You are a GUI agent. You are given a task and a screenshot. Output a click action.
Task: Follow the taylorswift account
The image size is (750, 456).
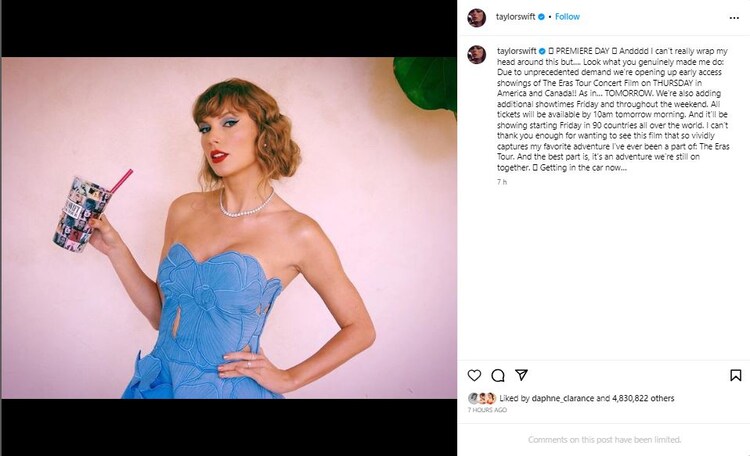coord(567,18)
